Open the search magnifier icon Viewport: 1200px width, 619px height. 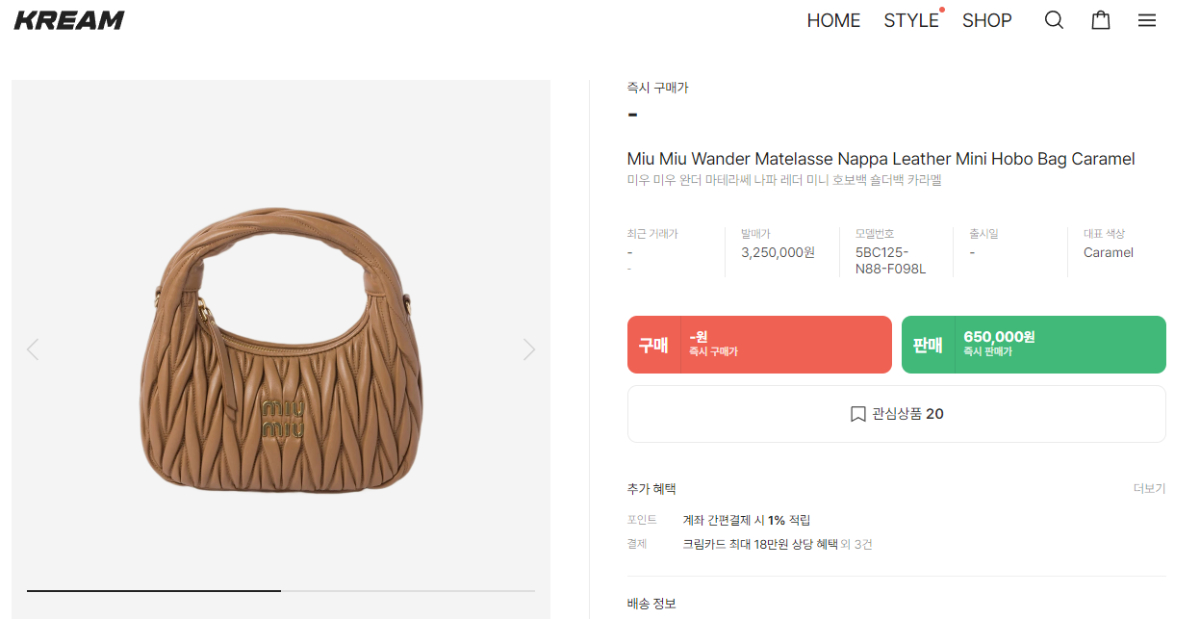1054,20
